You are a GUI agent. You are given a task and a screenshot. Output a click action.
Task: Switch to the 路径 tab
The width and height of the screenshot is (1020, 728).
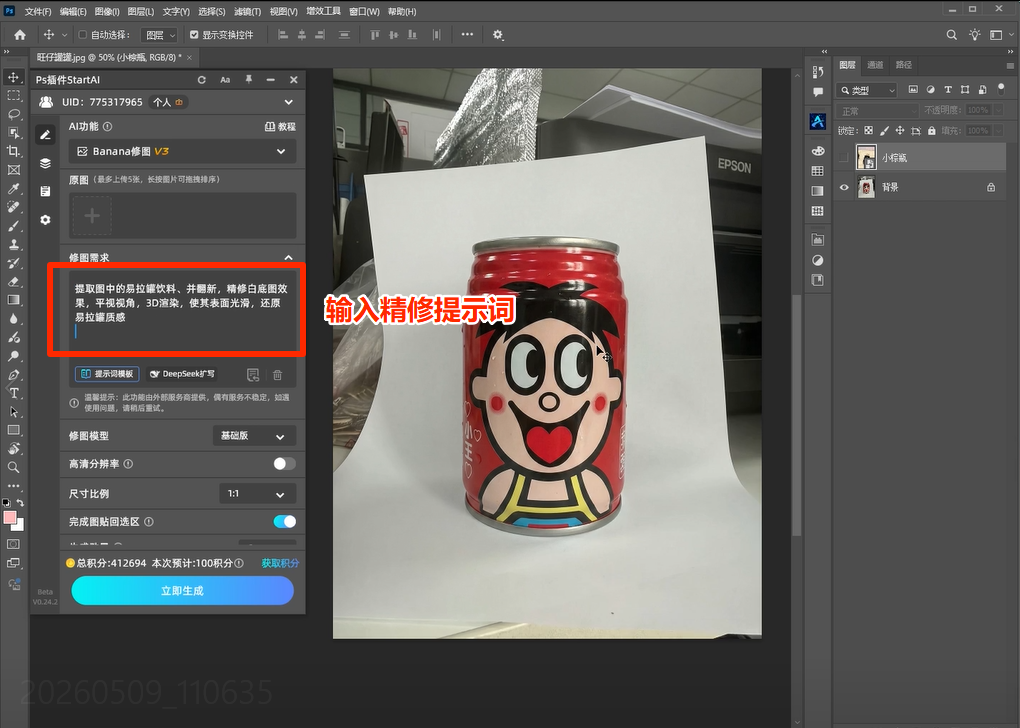(904, 65)
